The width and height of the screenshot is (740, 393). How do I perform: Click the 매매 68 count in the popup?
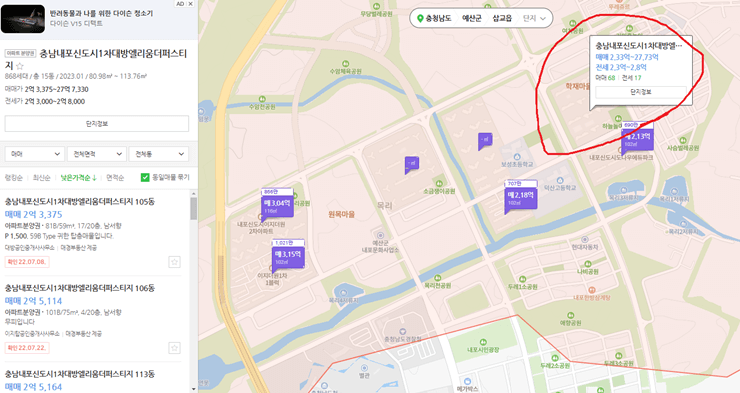605,78
